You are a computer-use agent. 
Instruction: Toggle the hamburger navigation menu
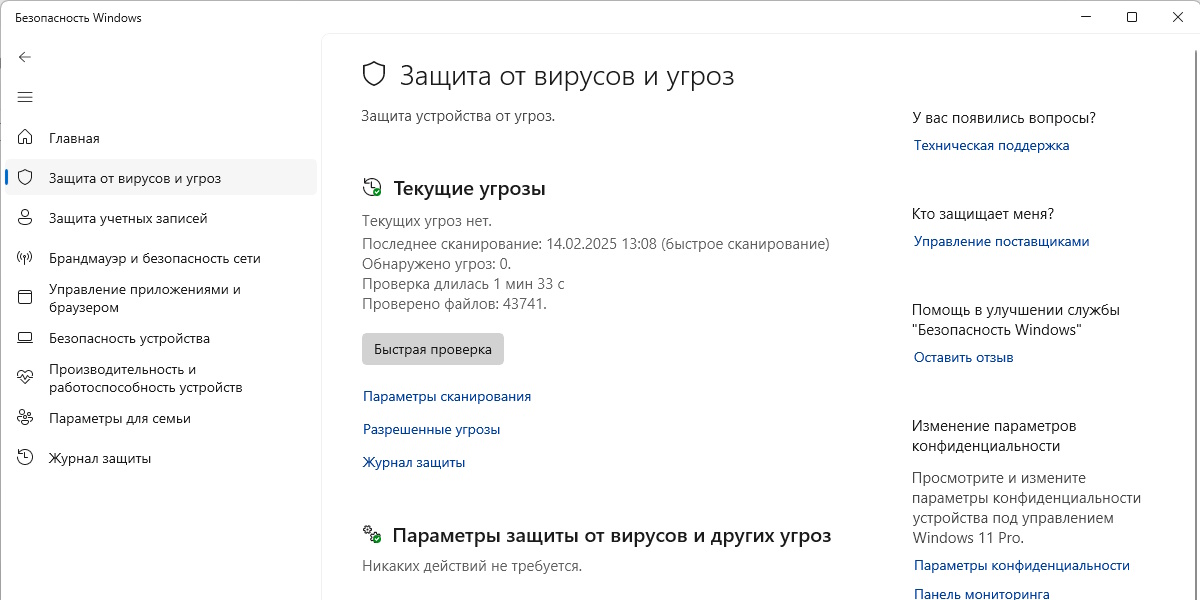pos(25,97)
